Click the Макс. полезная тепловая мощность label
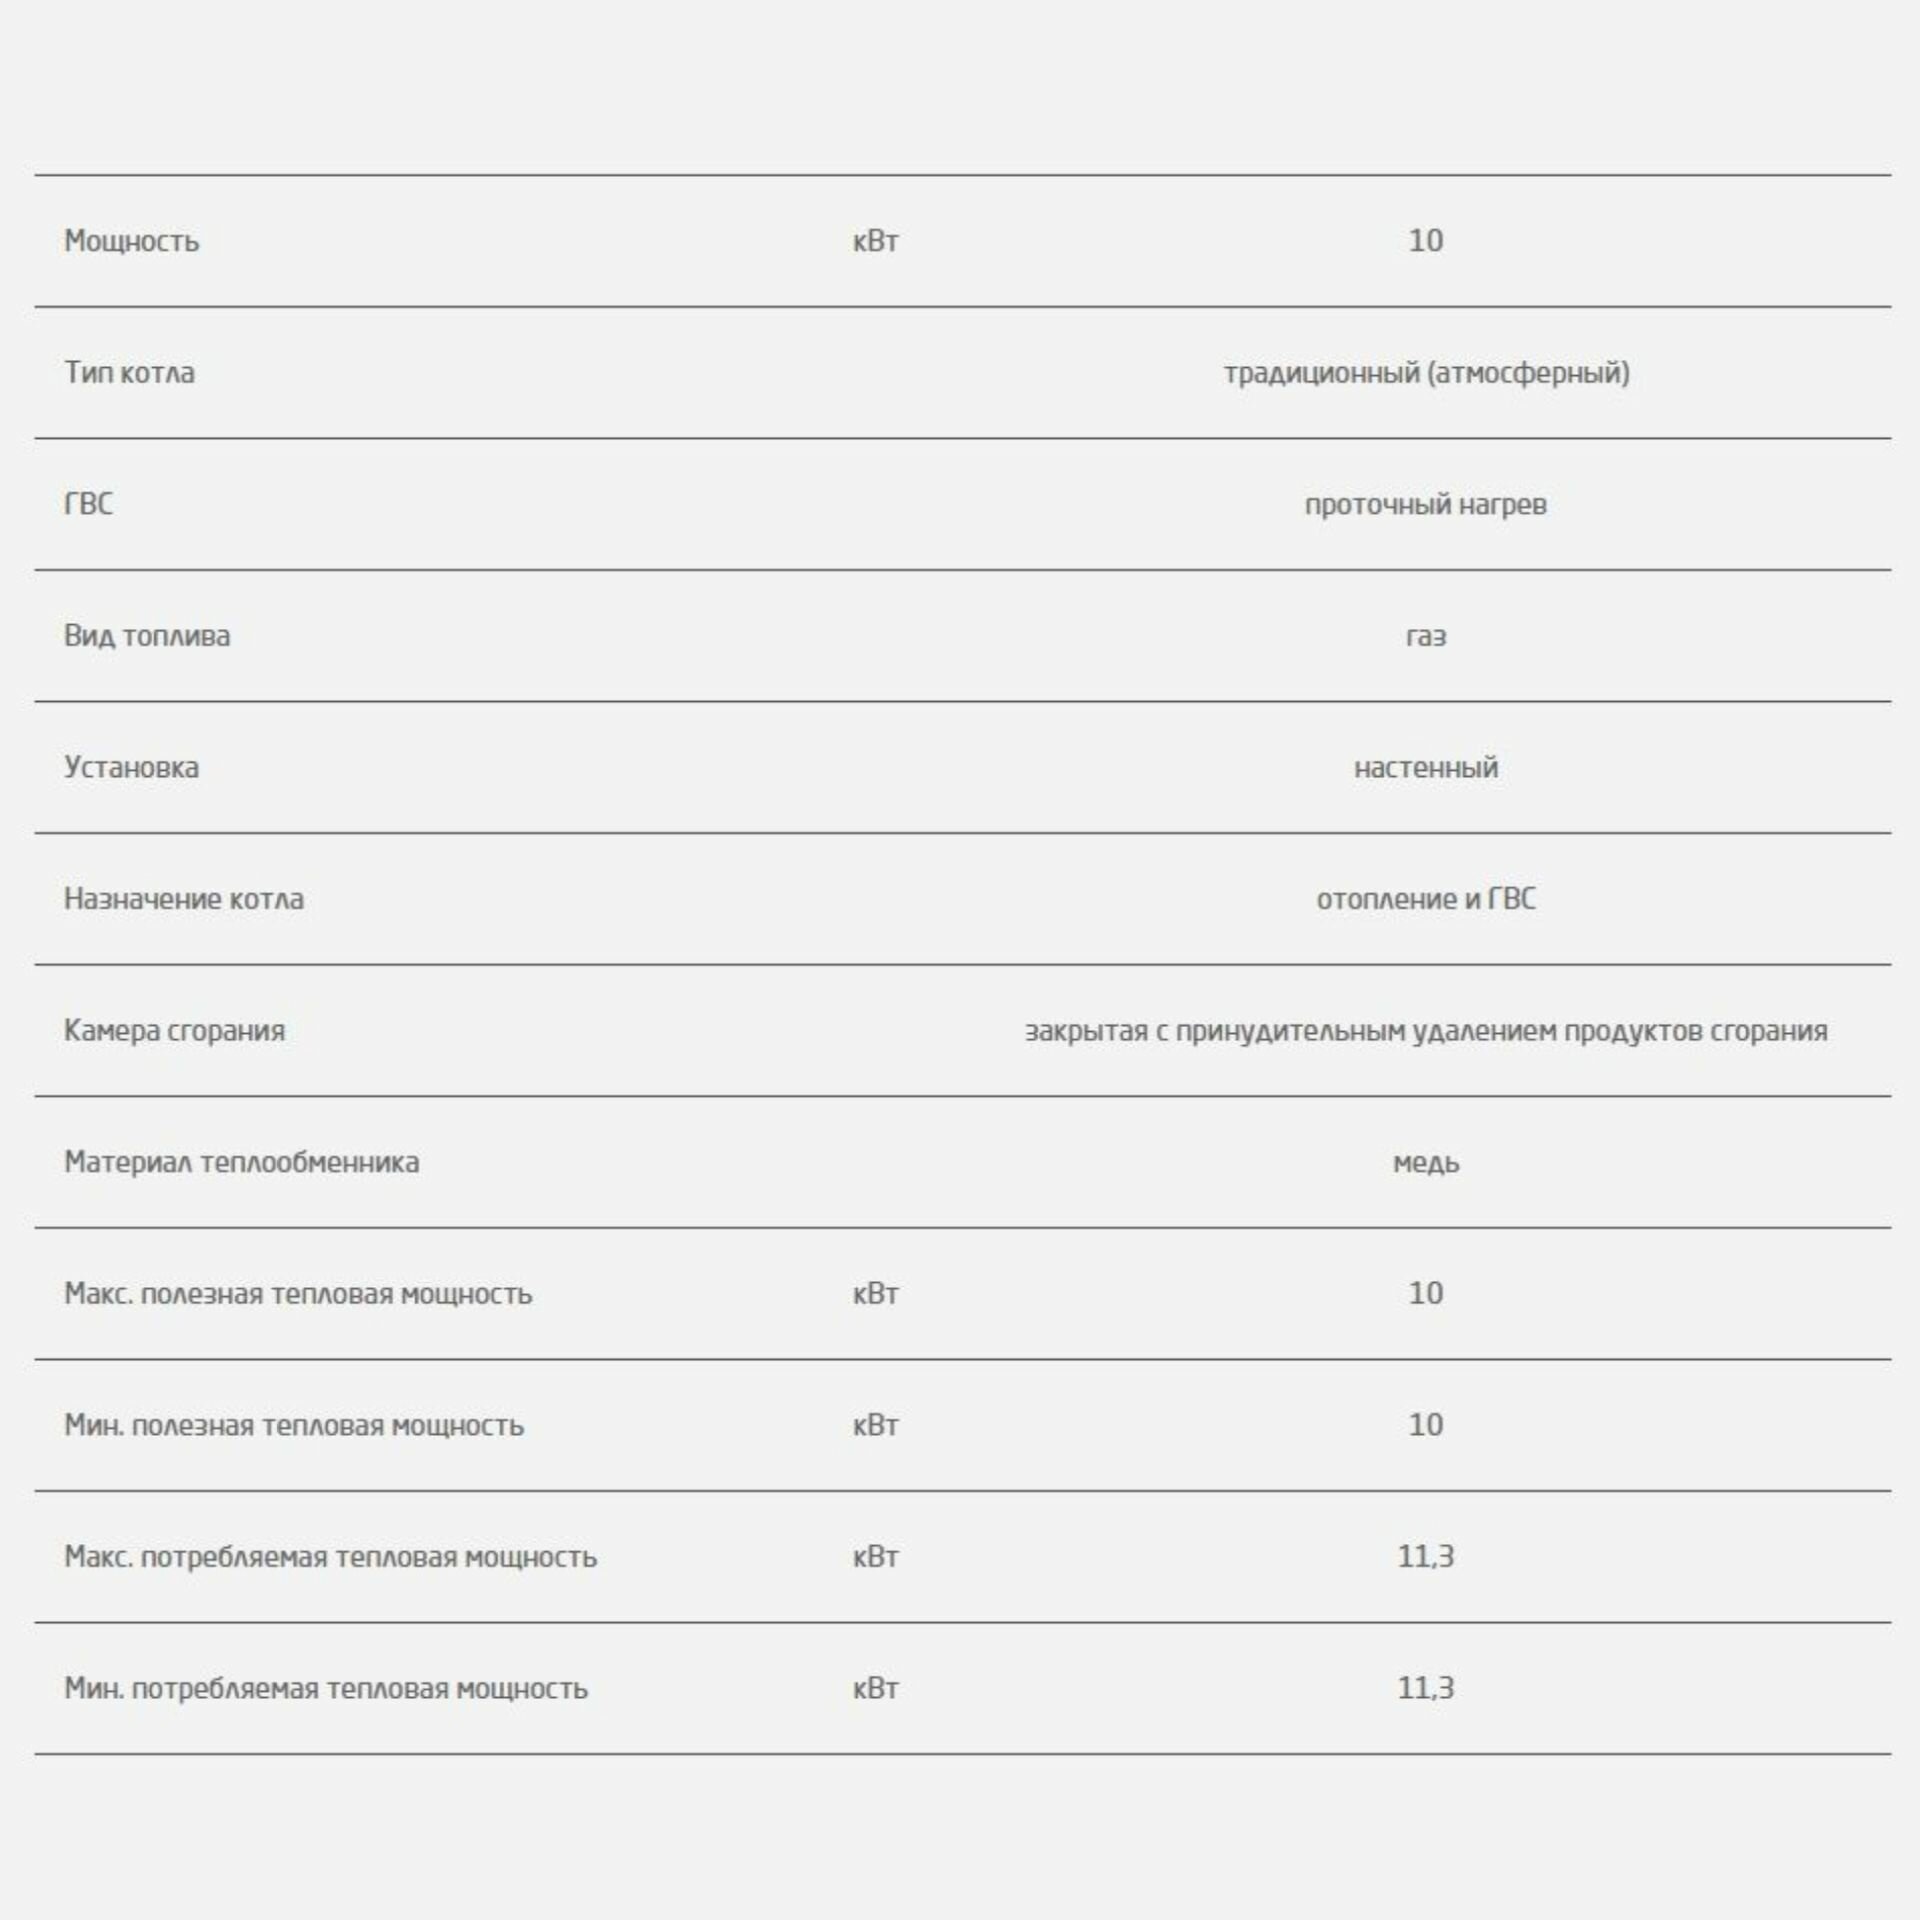Image resolution: width=1920 pixels, height=1920 pixels. tap(298, 1294)
